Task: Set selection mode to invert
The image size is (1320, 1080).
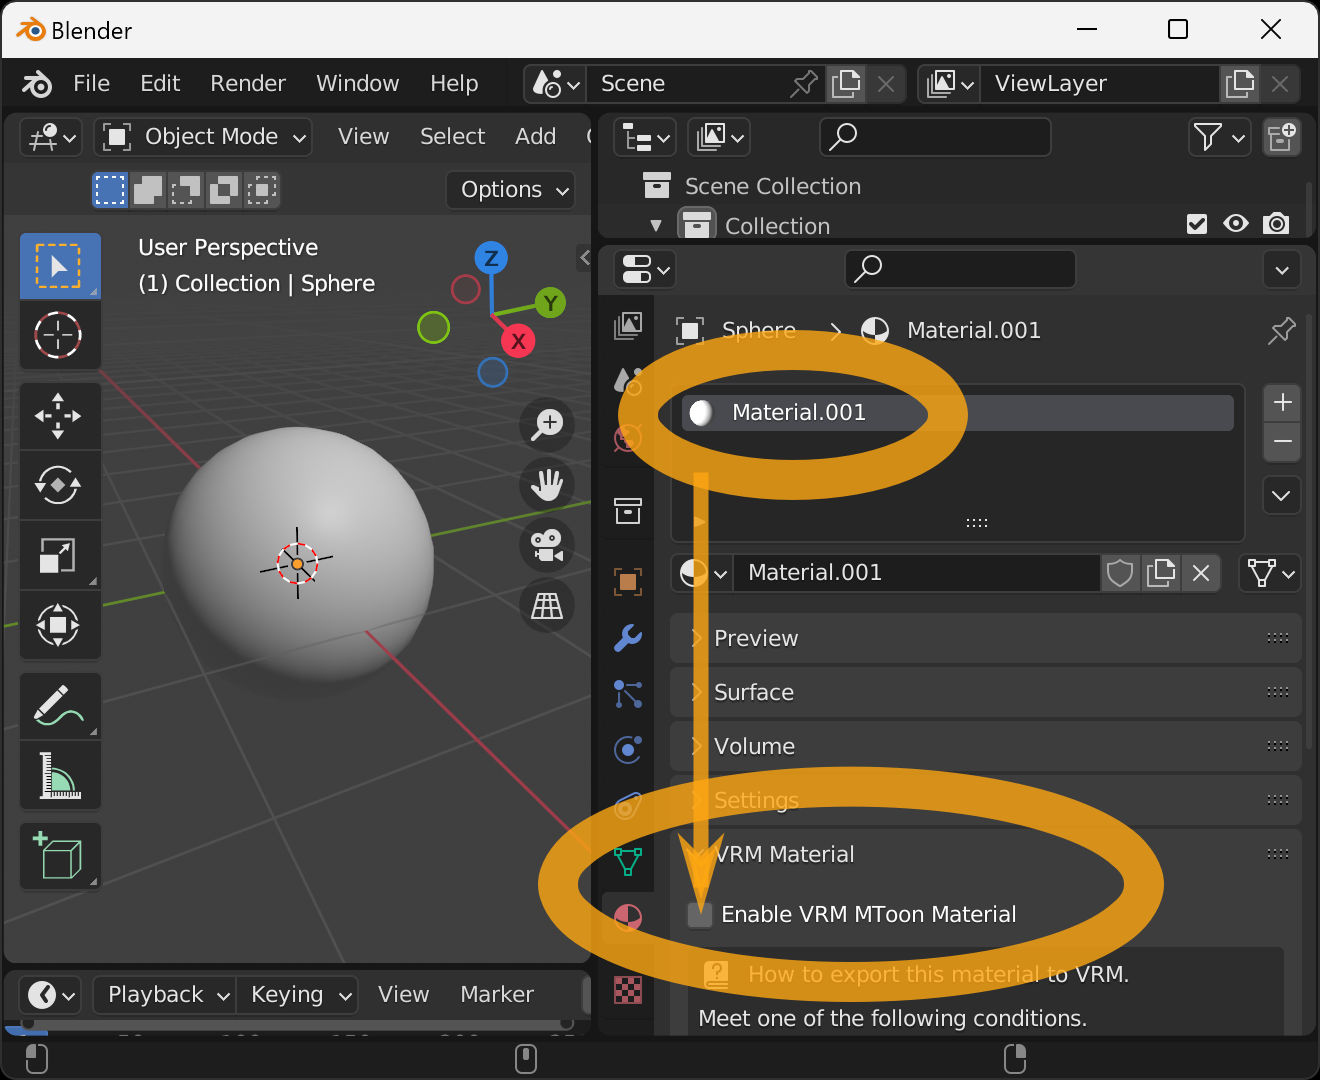Action: point(224,190)
